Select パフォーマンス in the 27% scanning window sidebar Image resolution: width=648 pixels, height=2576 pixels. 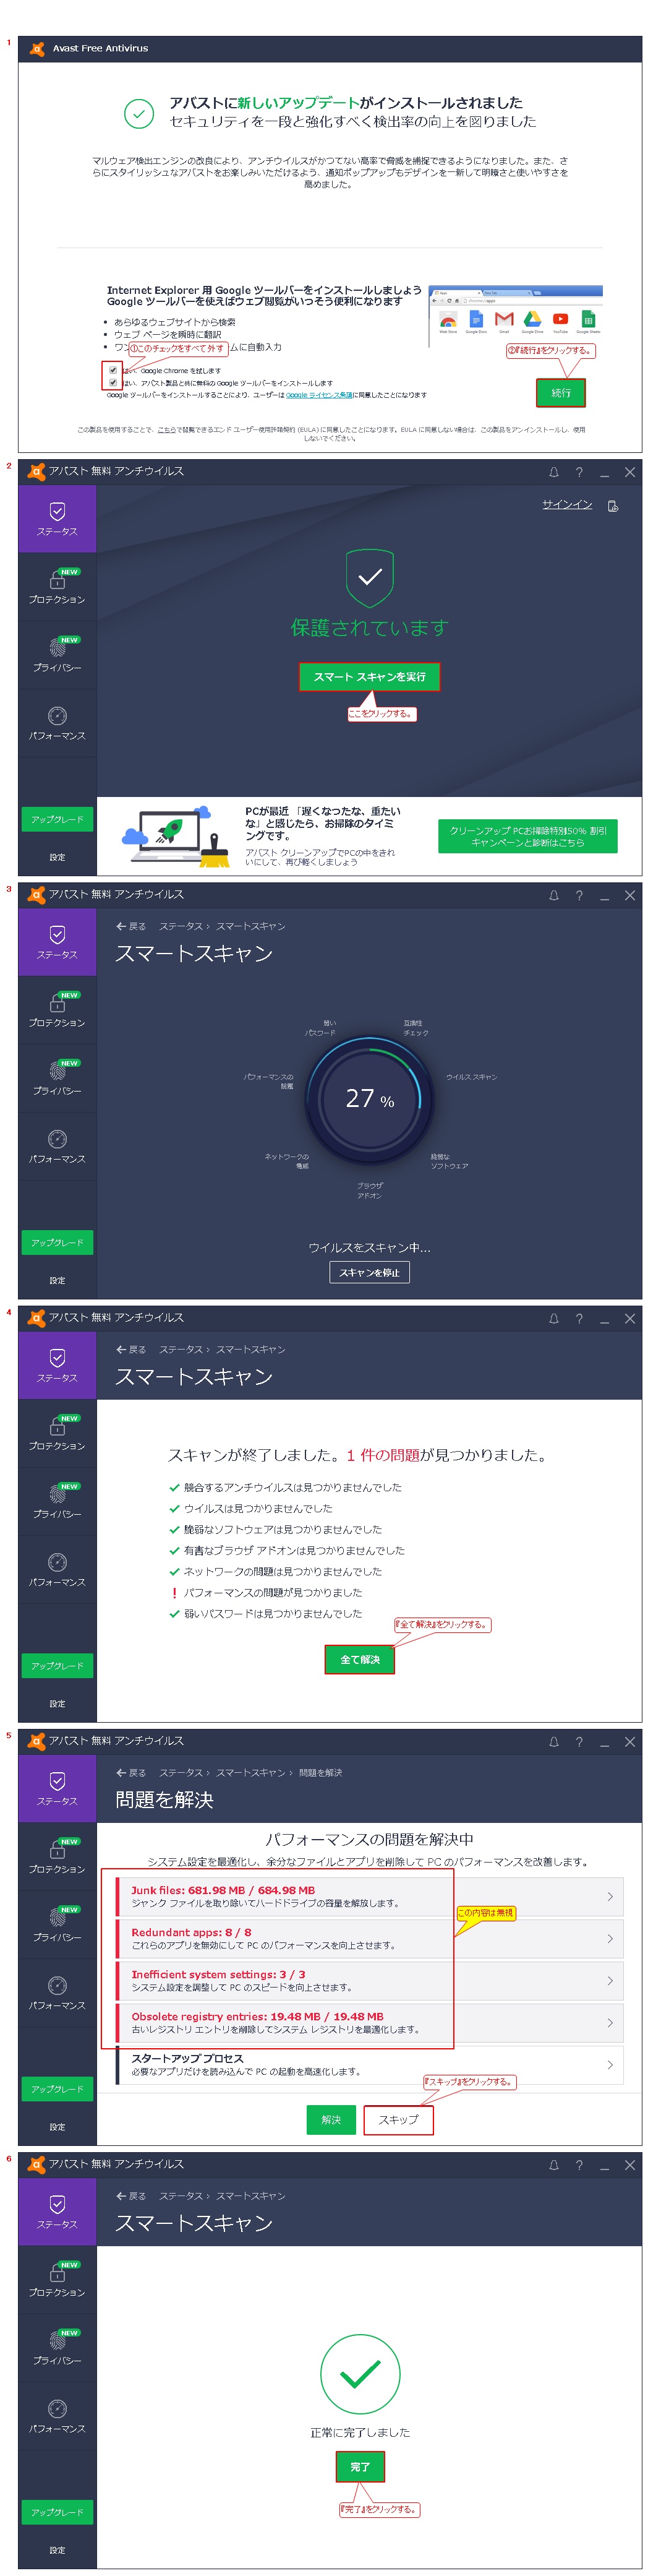point(57,1146)
